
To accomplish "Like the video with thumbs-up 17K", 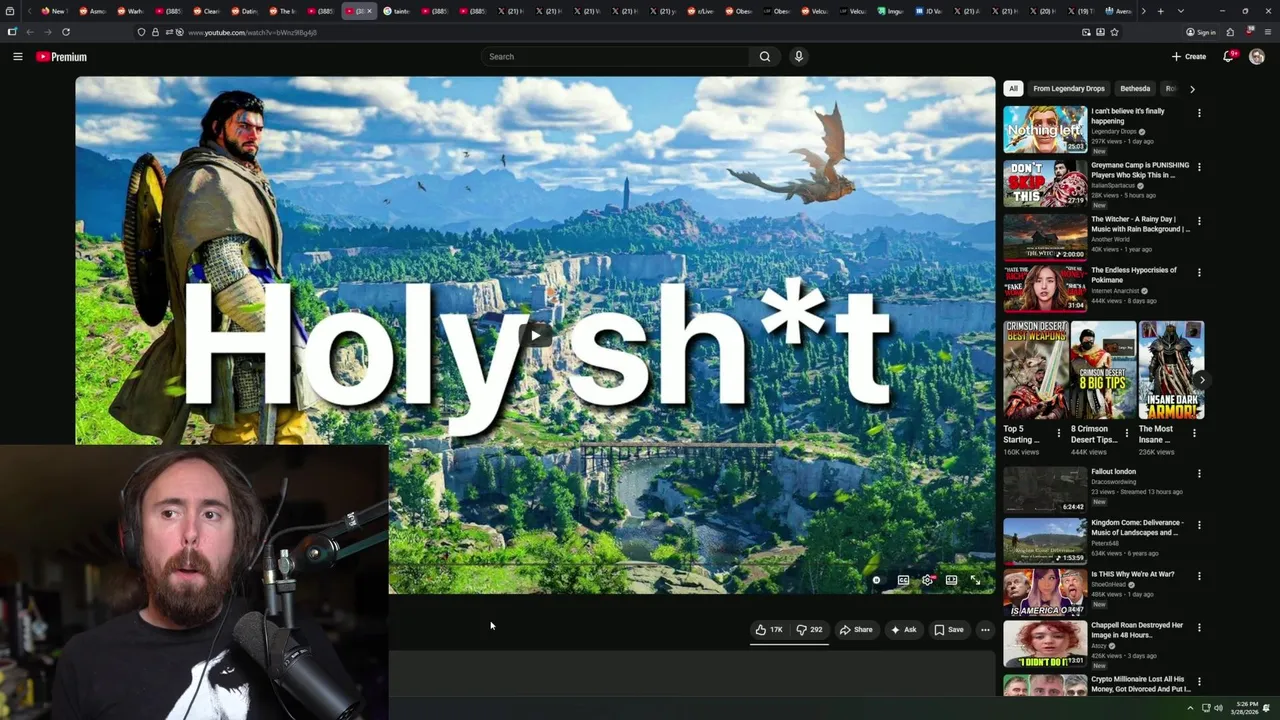I will pyautogui.click(x=769, y=630).
